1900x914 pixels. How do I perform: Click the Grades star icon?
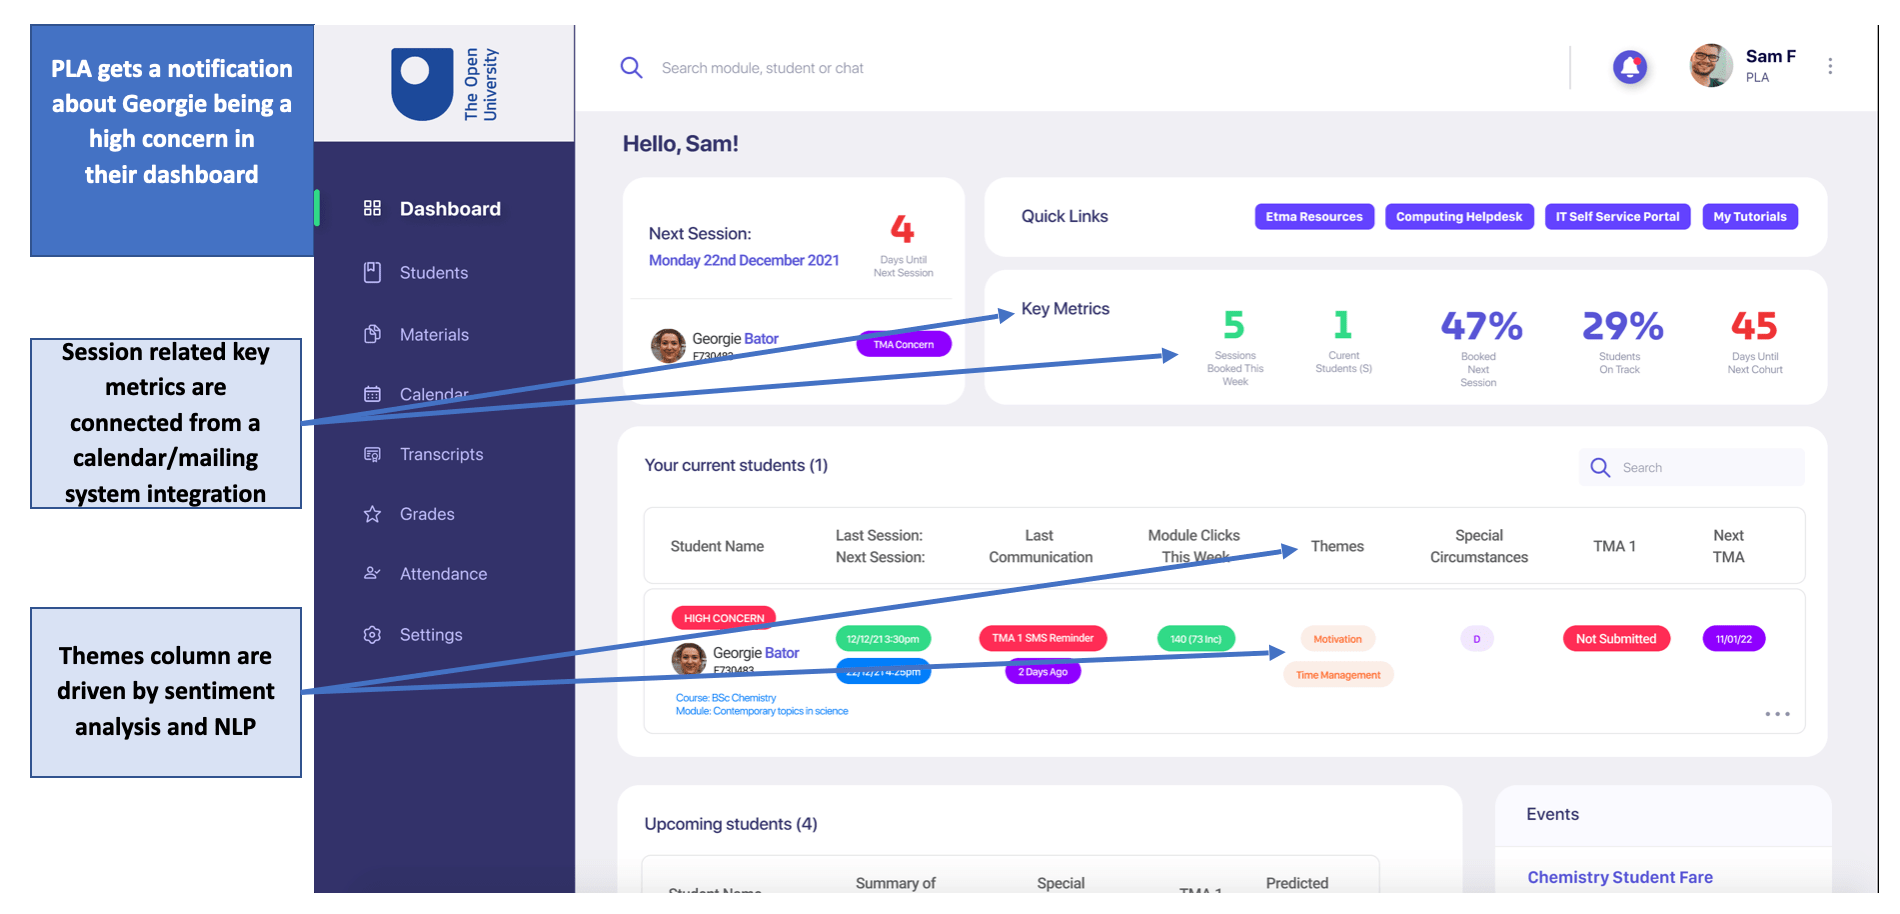point(372,514)
